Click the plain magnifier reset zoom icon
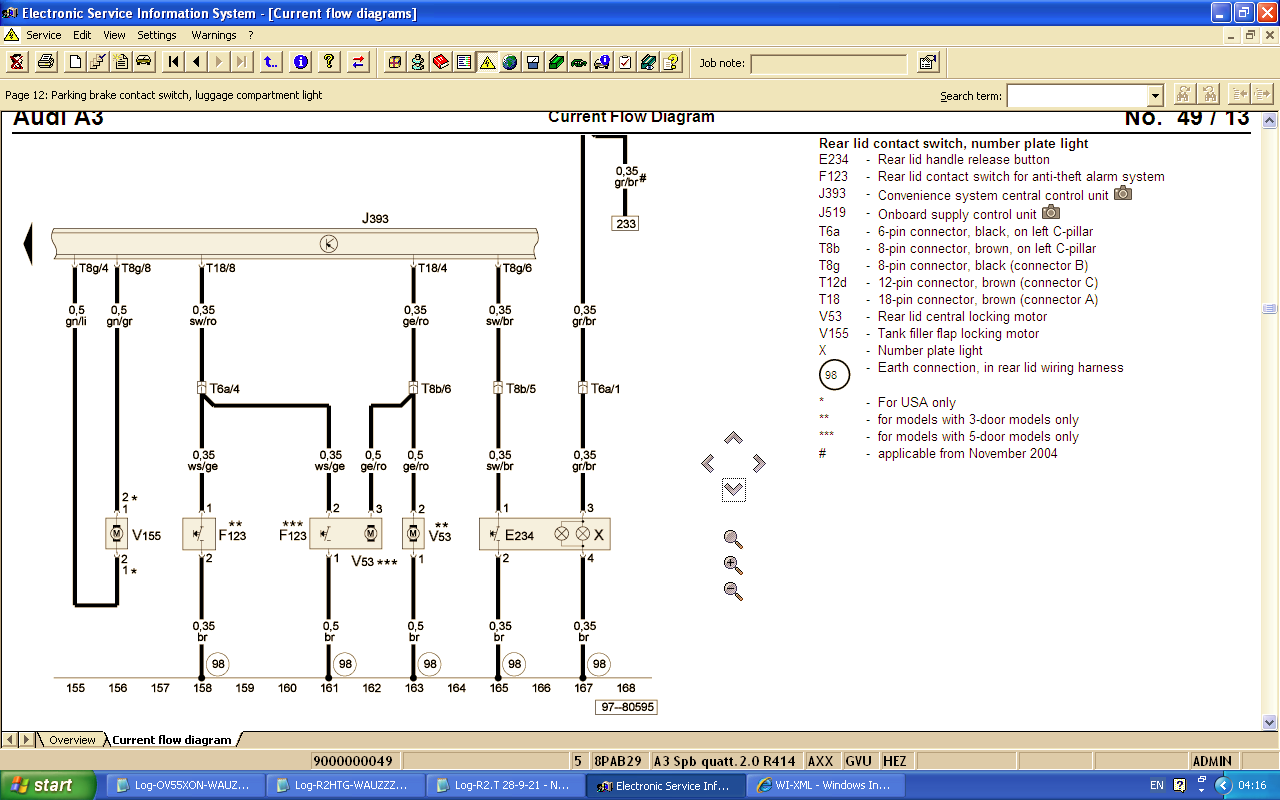 click(733, 539)
